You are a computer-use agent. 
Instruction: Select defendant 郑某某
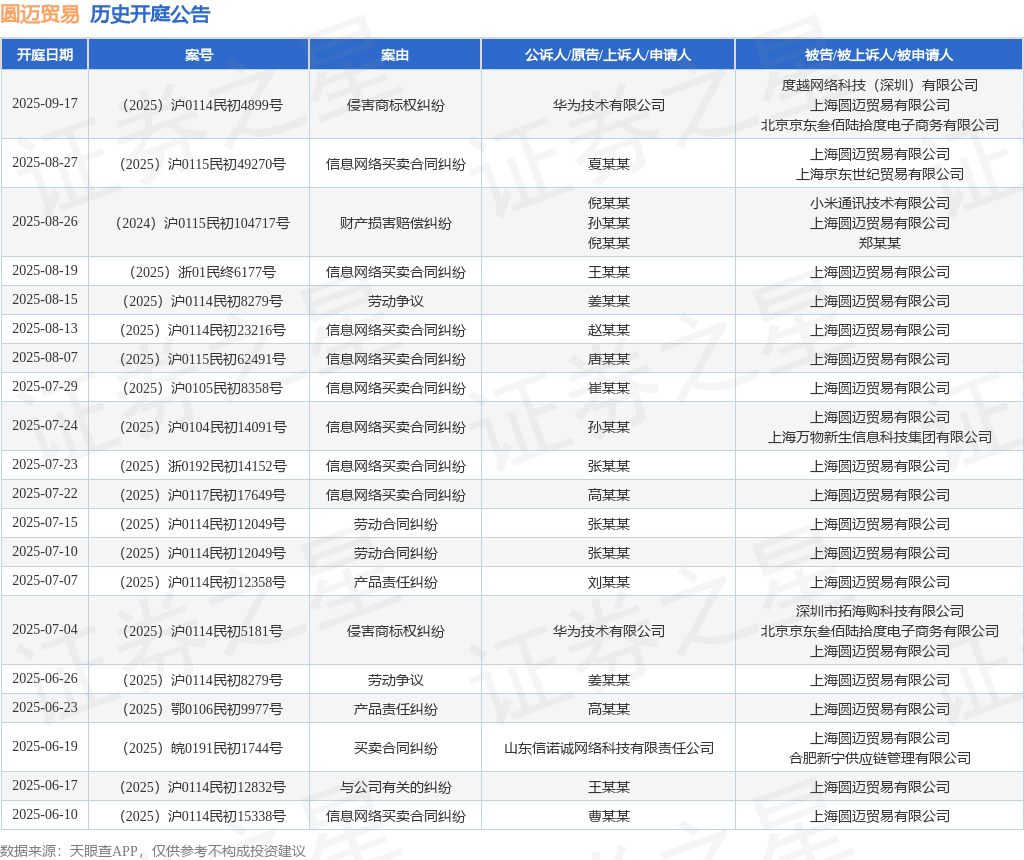[880, 243]
